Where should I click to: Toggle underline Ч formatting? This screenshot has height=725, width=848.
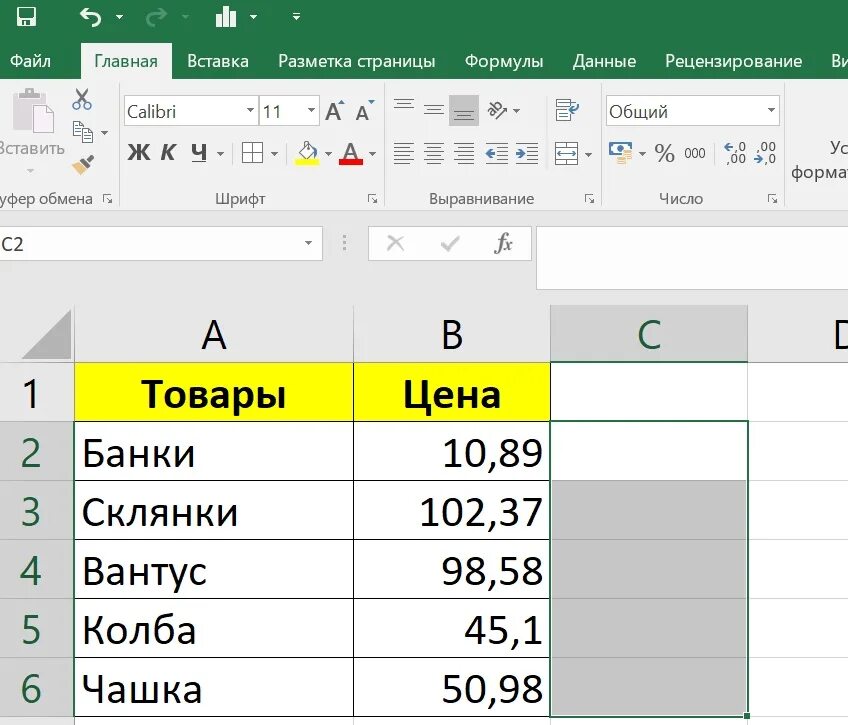pos(199,153)
